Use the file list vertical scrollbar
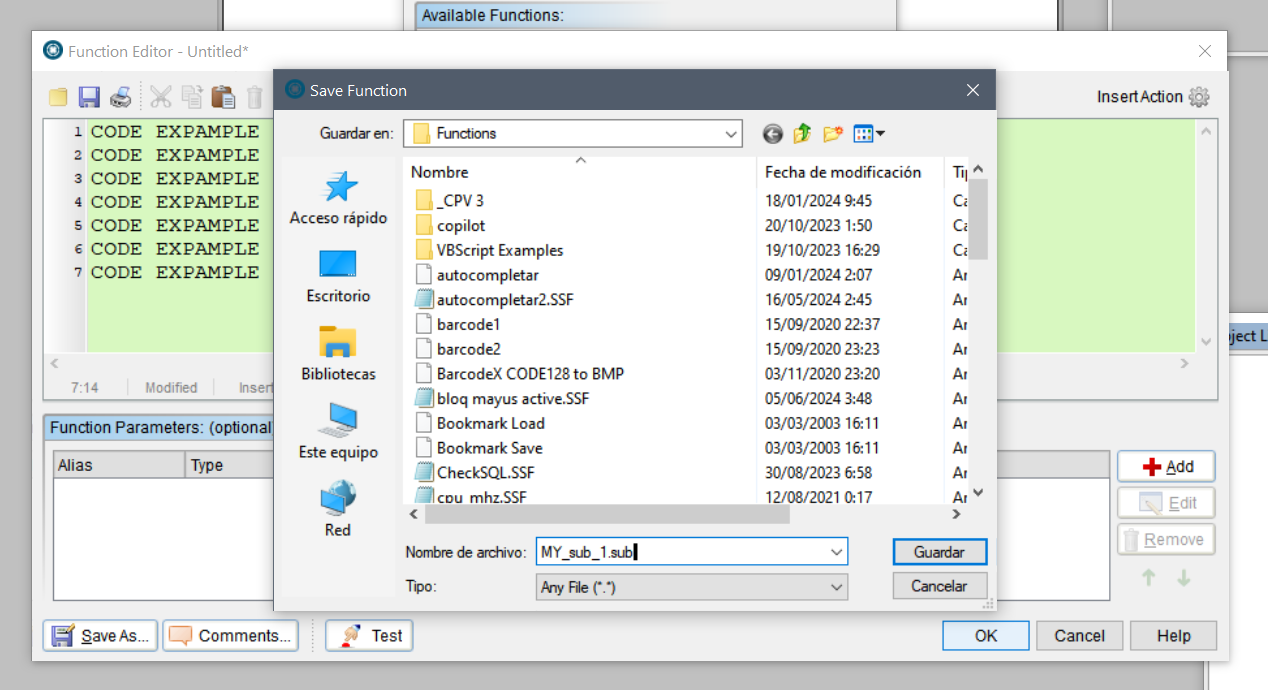The width and height of the screenshot is (1268, 690). (x=979, y=219)
